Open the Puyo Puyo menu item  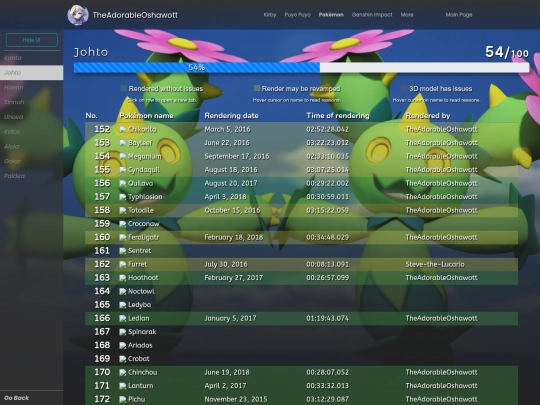click(298, 15)
